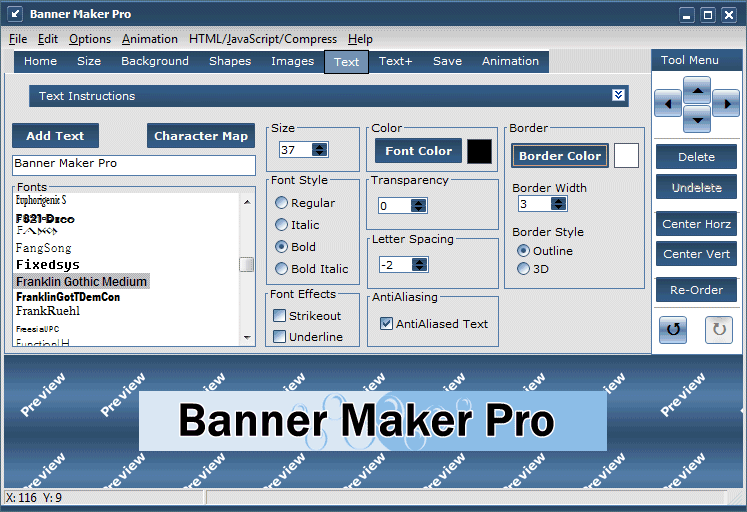The width and height of the screenshot is (747, 512).
Task: Click the move down arrow in Tool Menu
Action: tap(698, 118)
